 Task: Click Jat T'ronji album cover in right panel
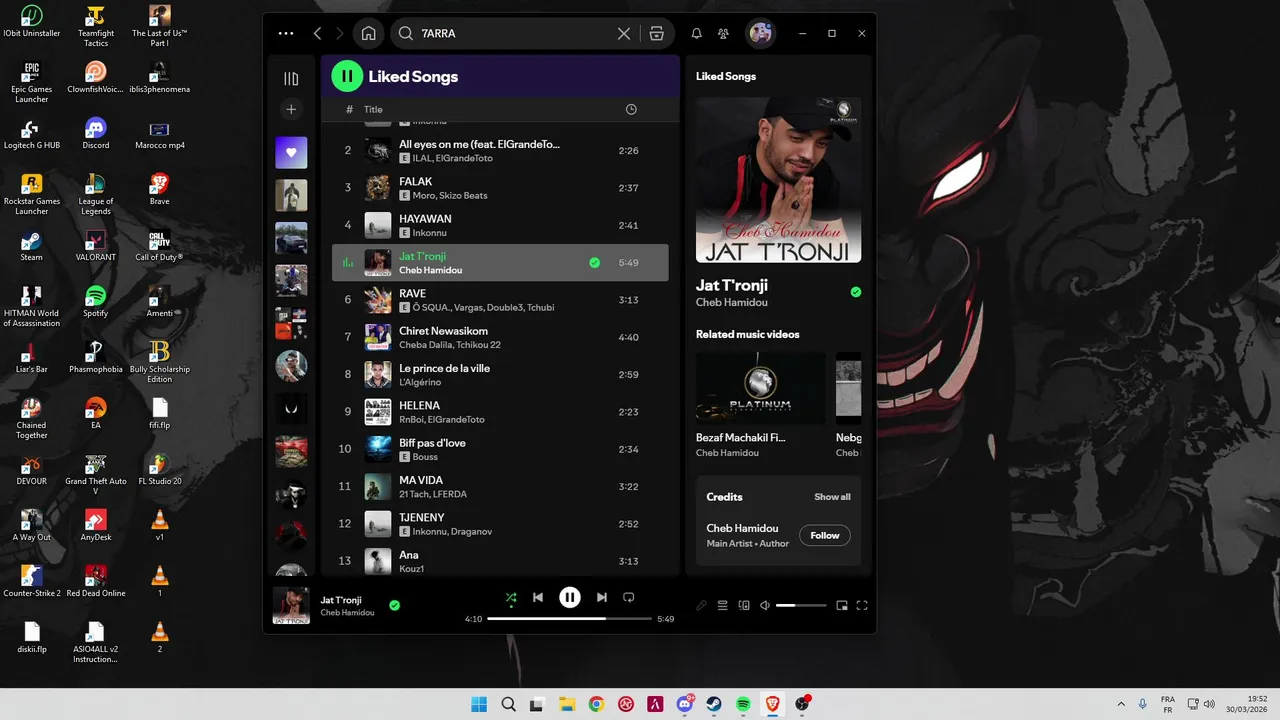(x=778, y=180)
